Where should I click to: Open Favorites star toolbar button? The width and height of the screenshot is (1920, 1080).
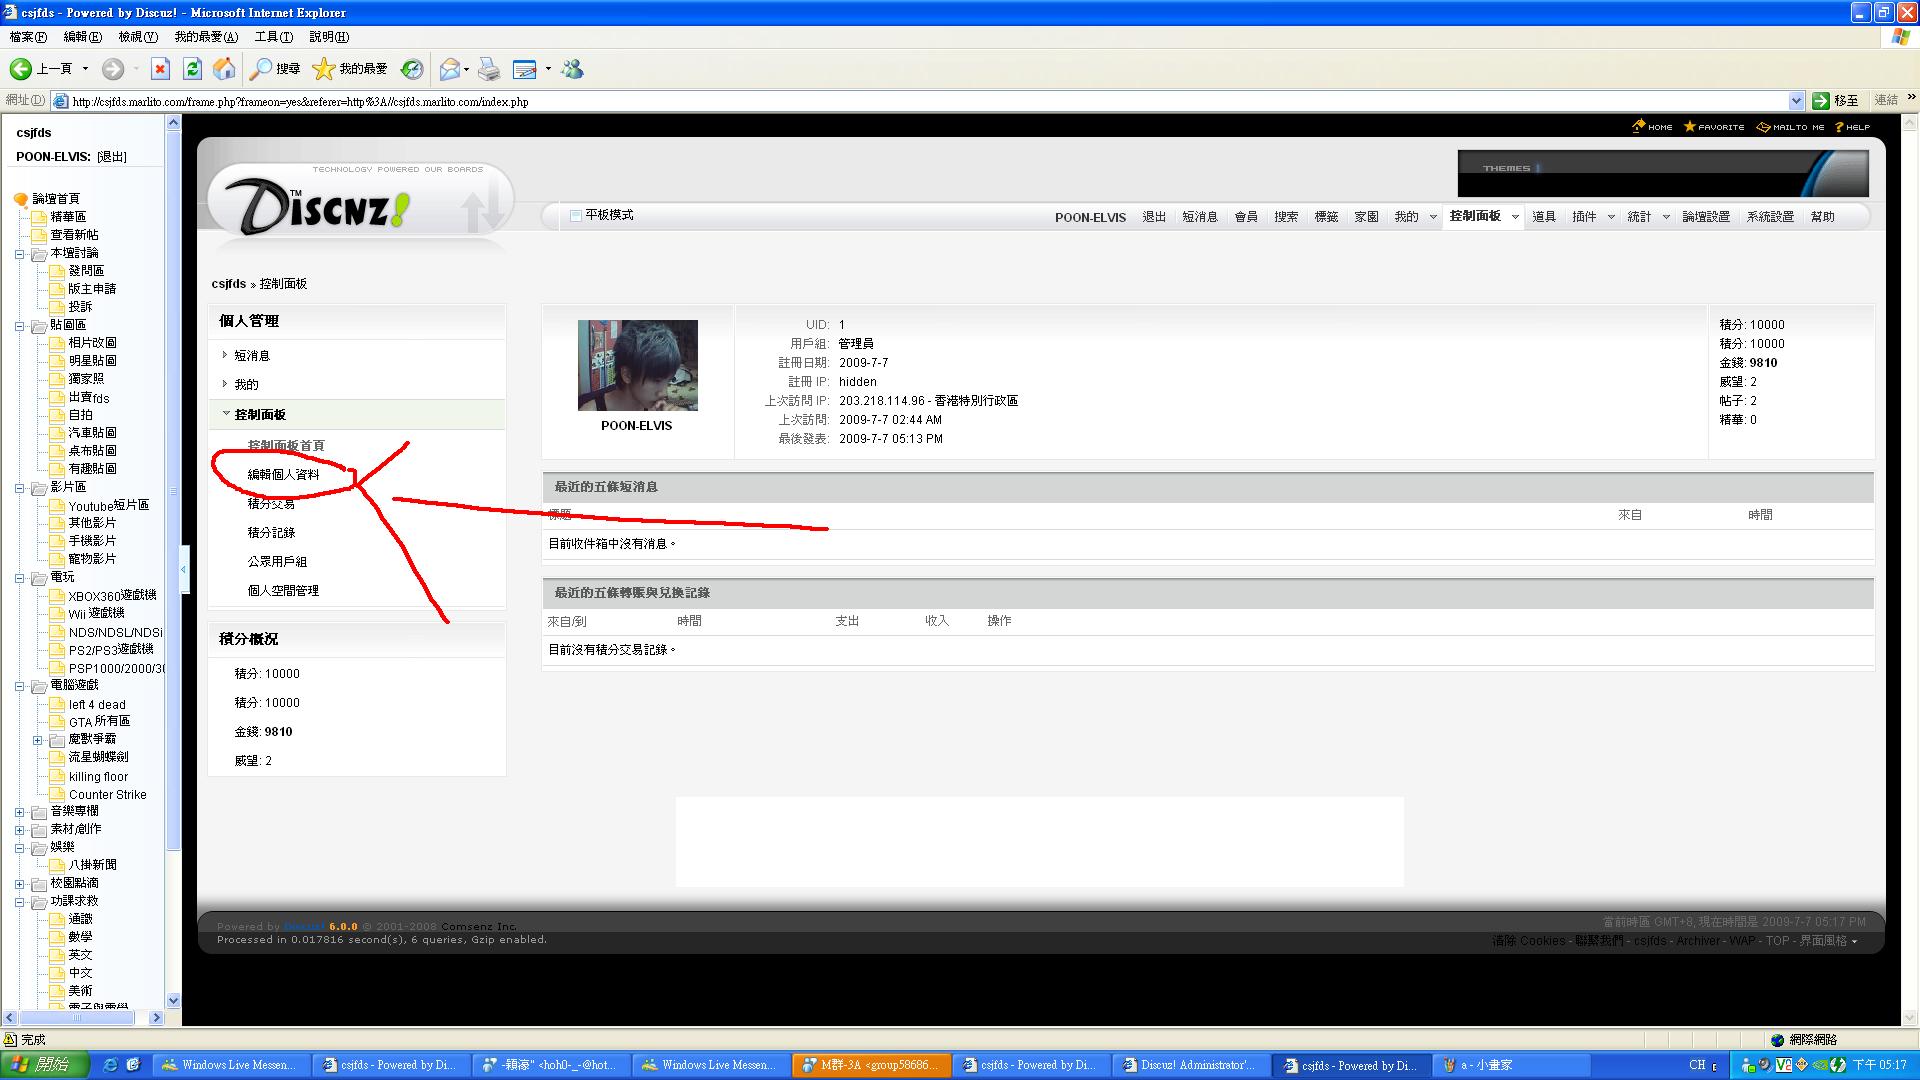pos(350,69)
